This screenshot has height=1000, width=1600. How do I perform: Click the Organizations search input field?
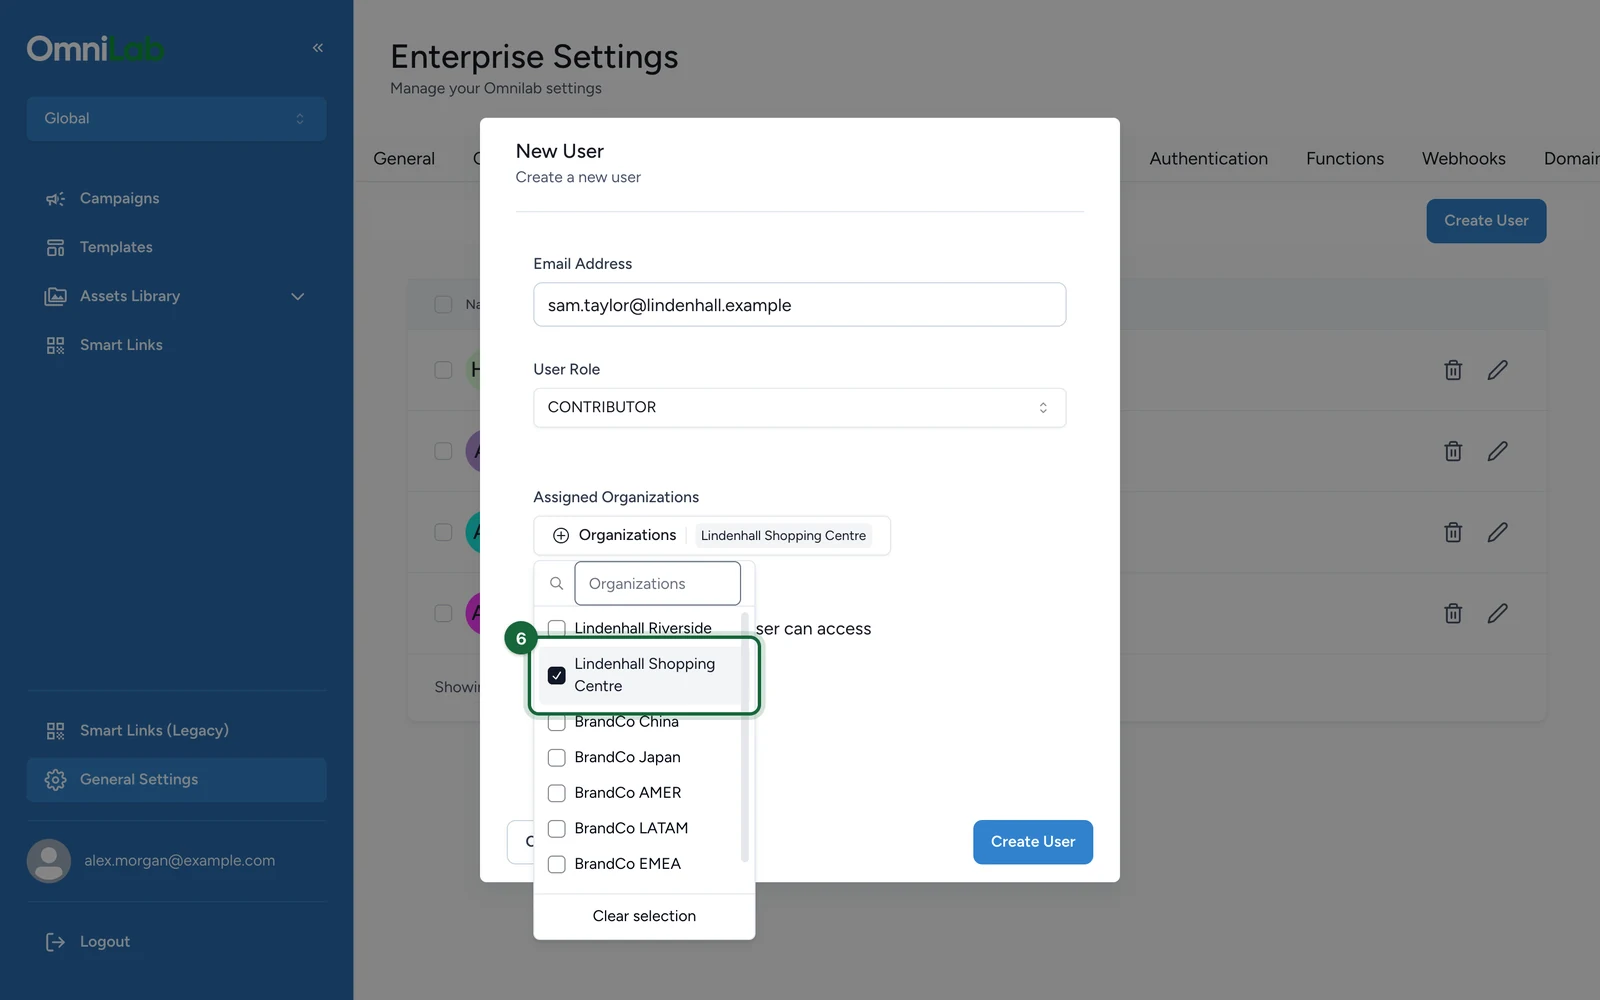(x=657, y=584)
